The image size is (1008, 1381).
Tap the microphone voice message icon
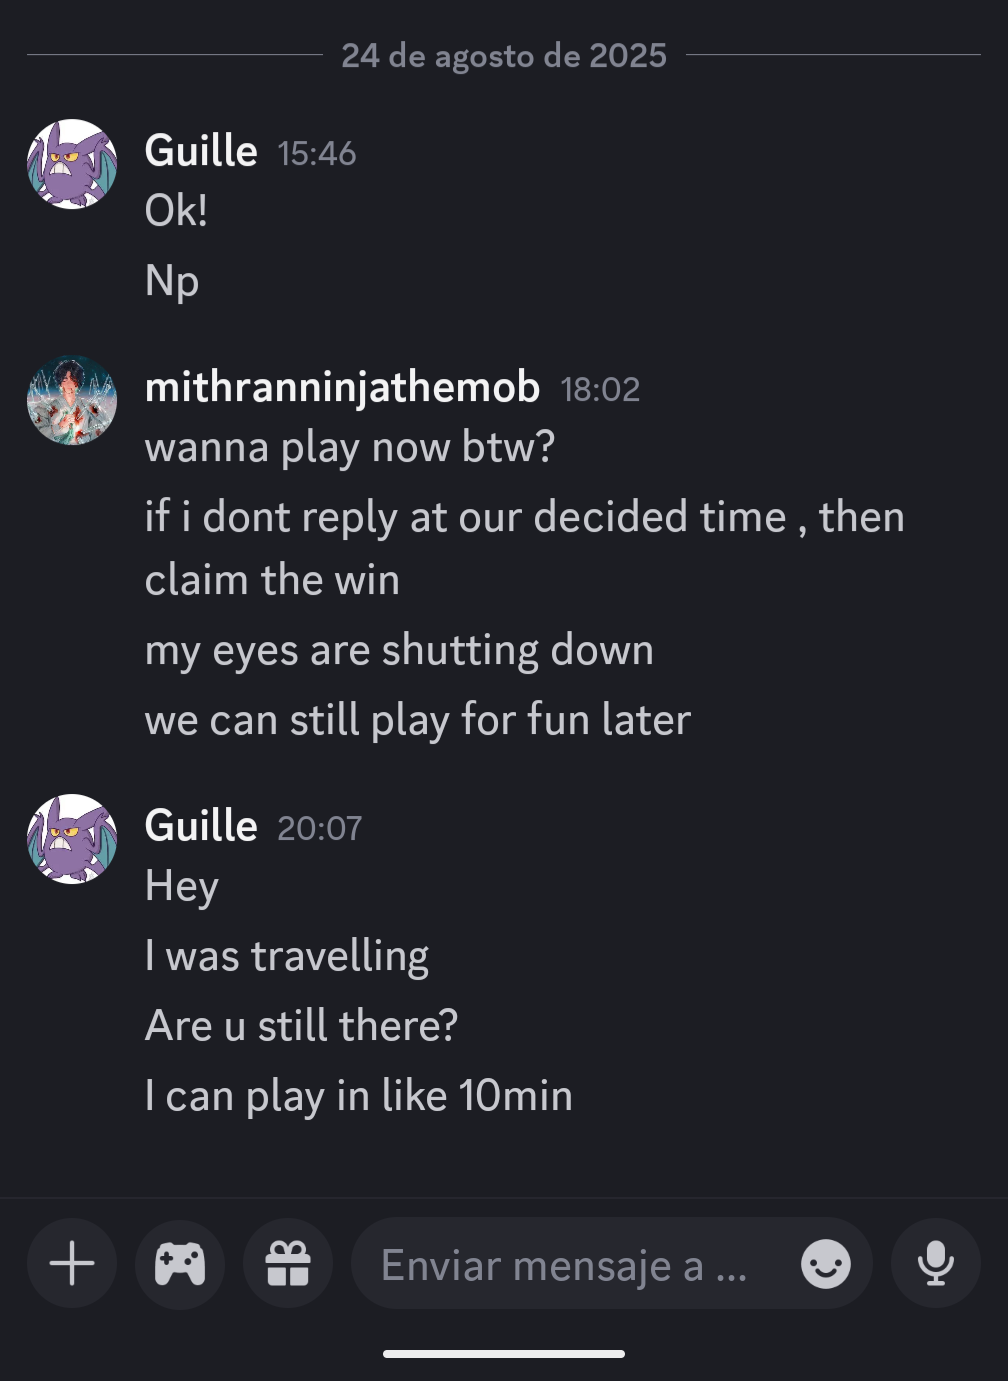point(936,1264)
